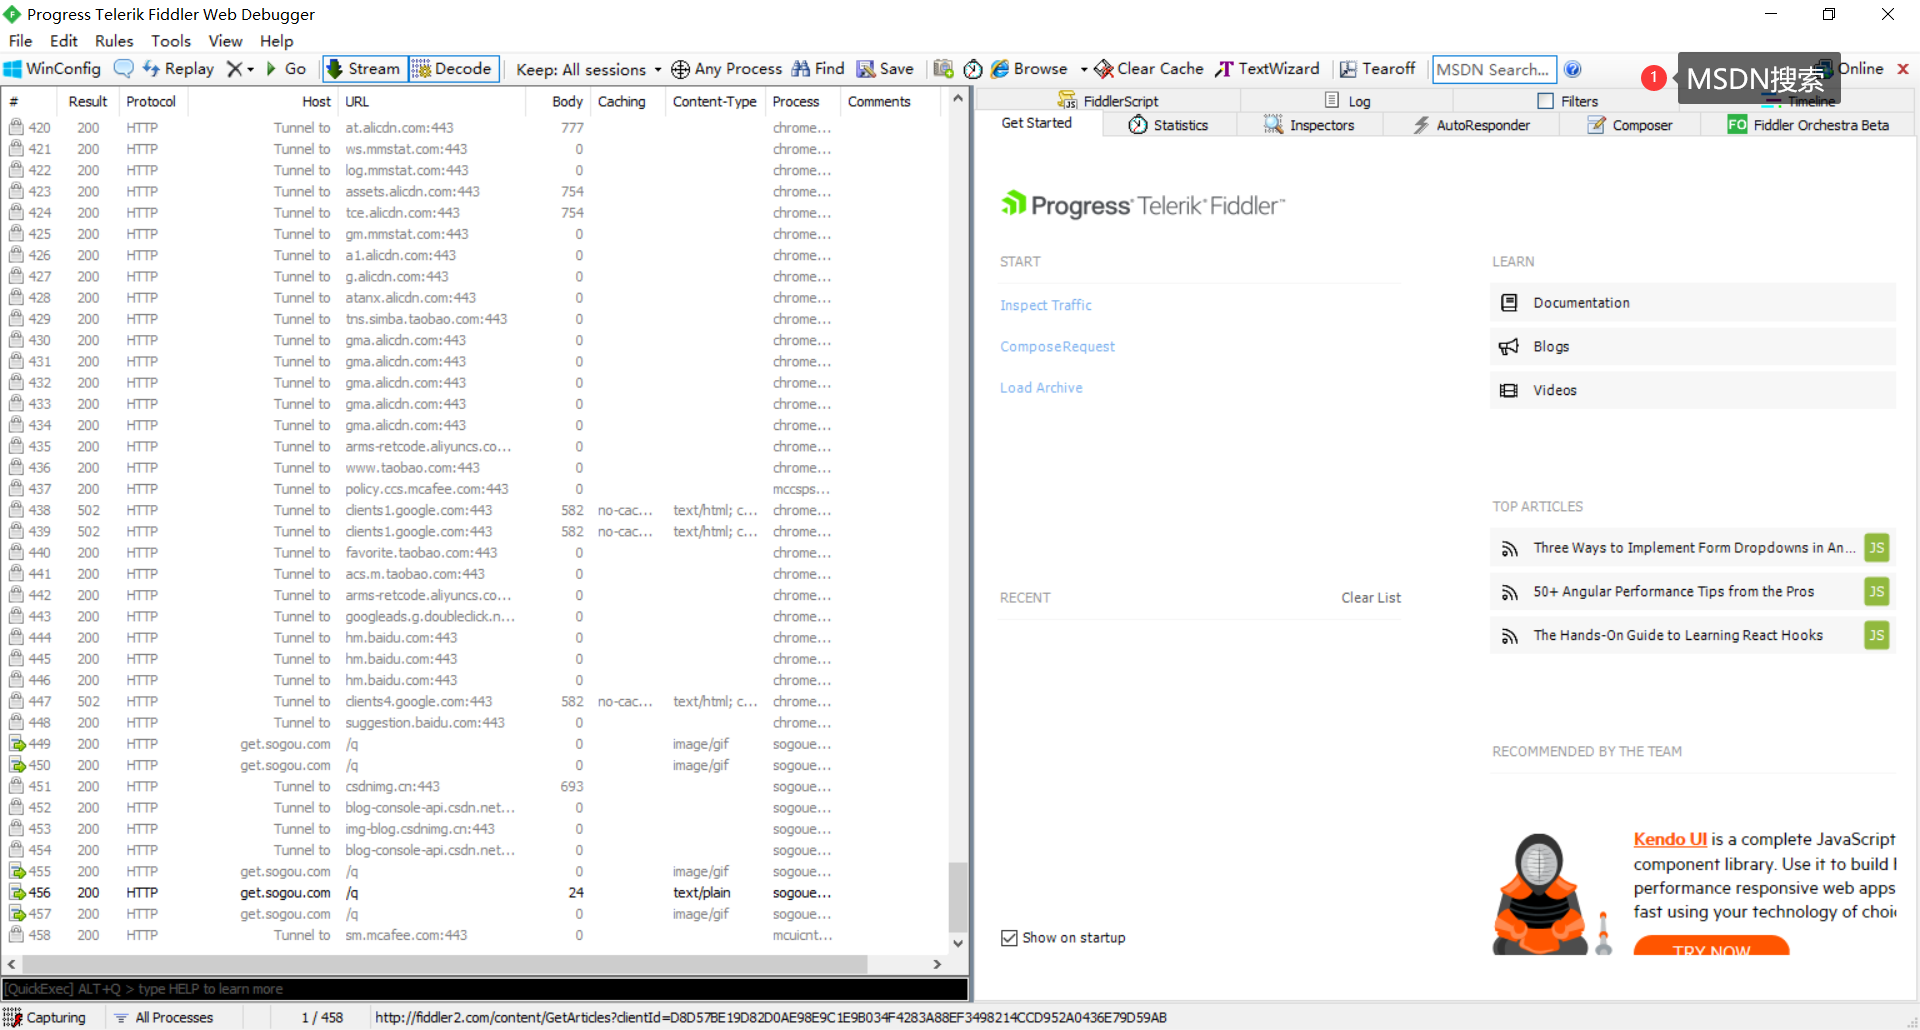Screen dimensions: 1920x1030
Task: Open the Videos link
Action: click(x=1692, y=391)
